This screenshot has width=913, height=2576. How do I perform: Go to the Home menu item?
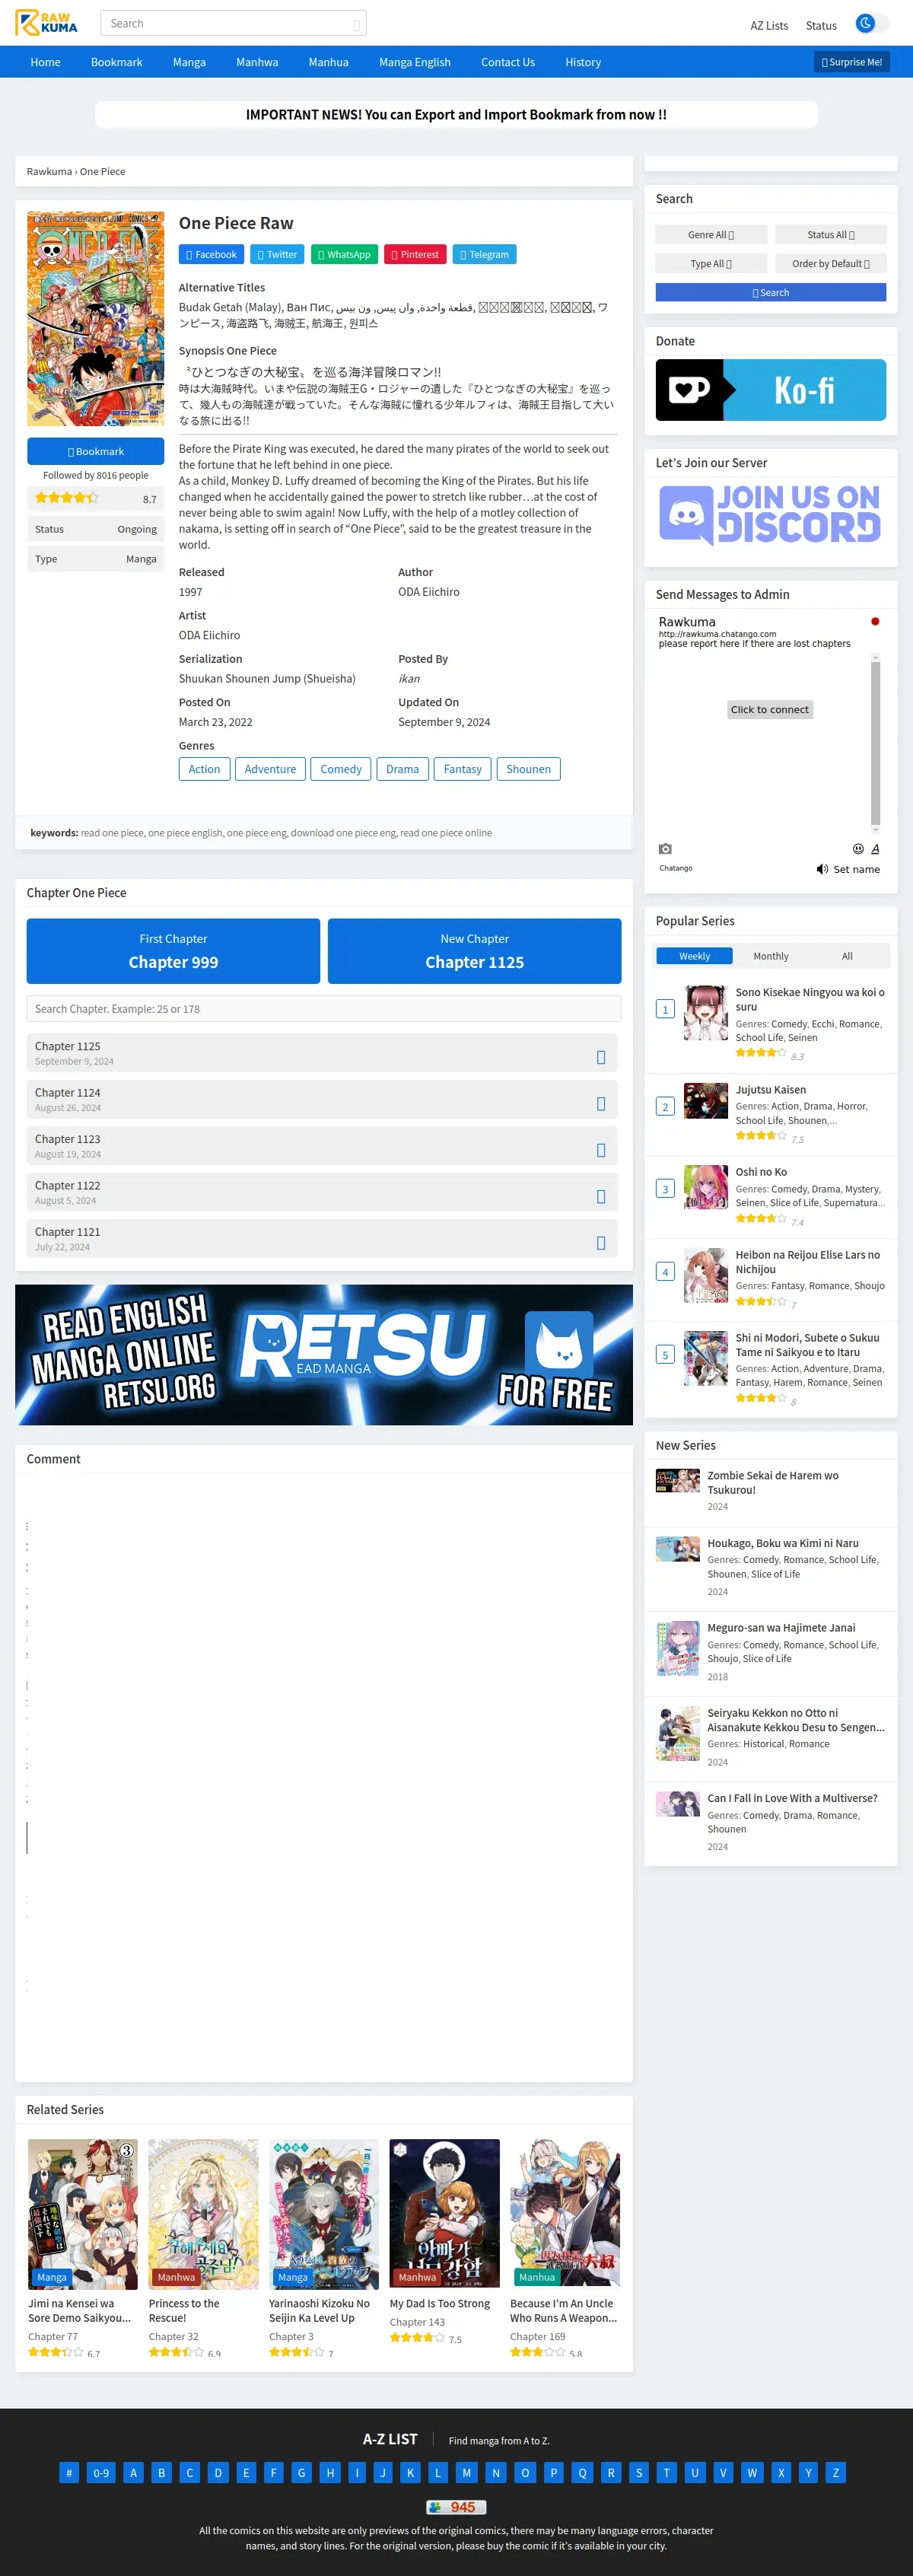point(45,62)
